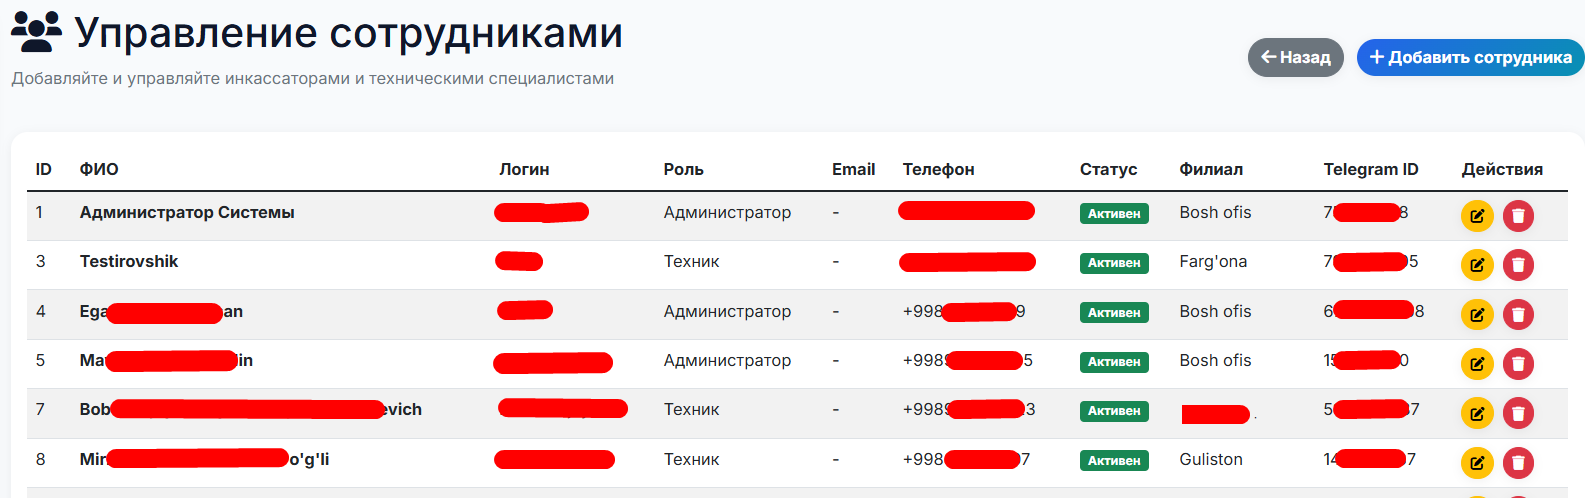Delete the Testirovshik employee
The height and width of the screenshot is (498, 1585).
(x=1518, y=265)
